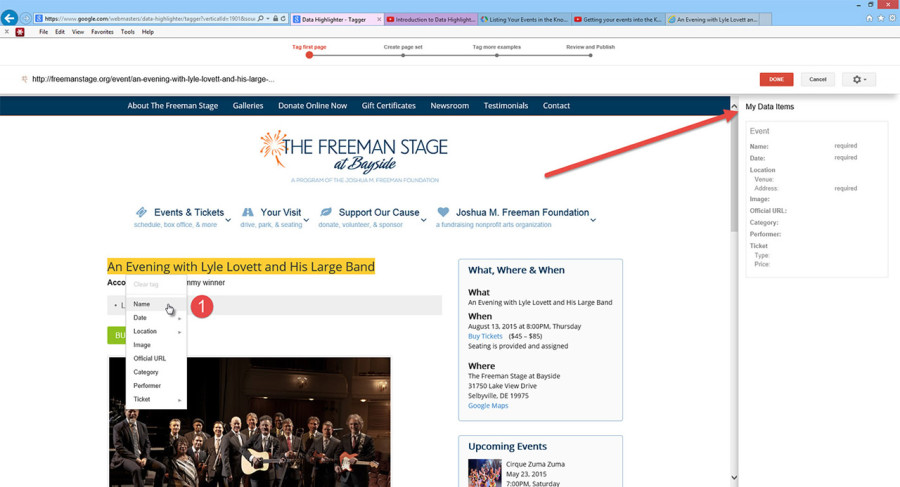The width and height of the screenshot is (900, 487).
Task: Click the red DONE button
Action: (x=776, y=79)
